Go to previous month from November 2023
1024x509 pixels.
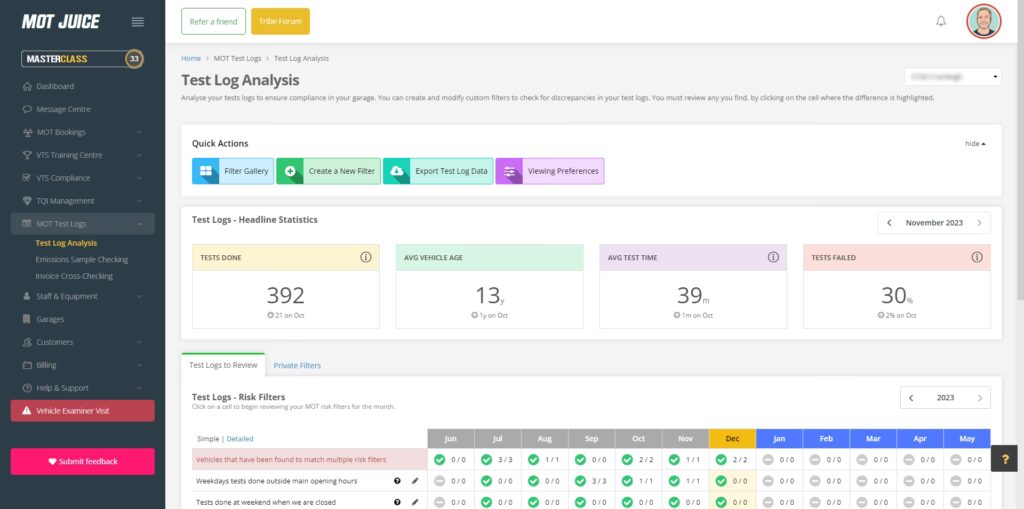pos(889,223)
